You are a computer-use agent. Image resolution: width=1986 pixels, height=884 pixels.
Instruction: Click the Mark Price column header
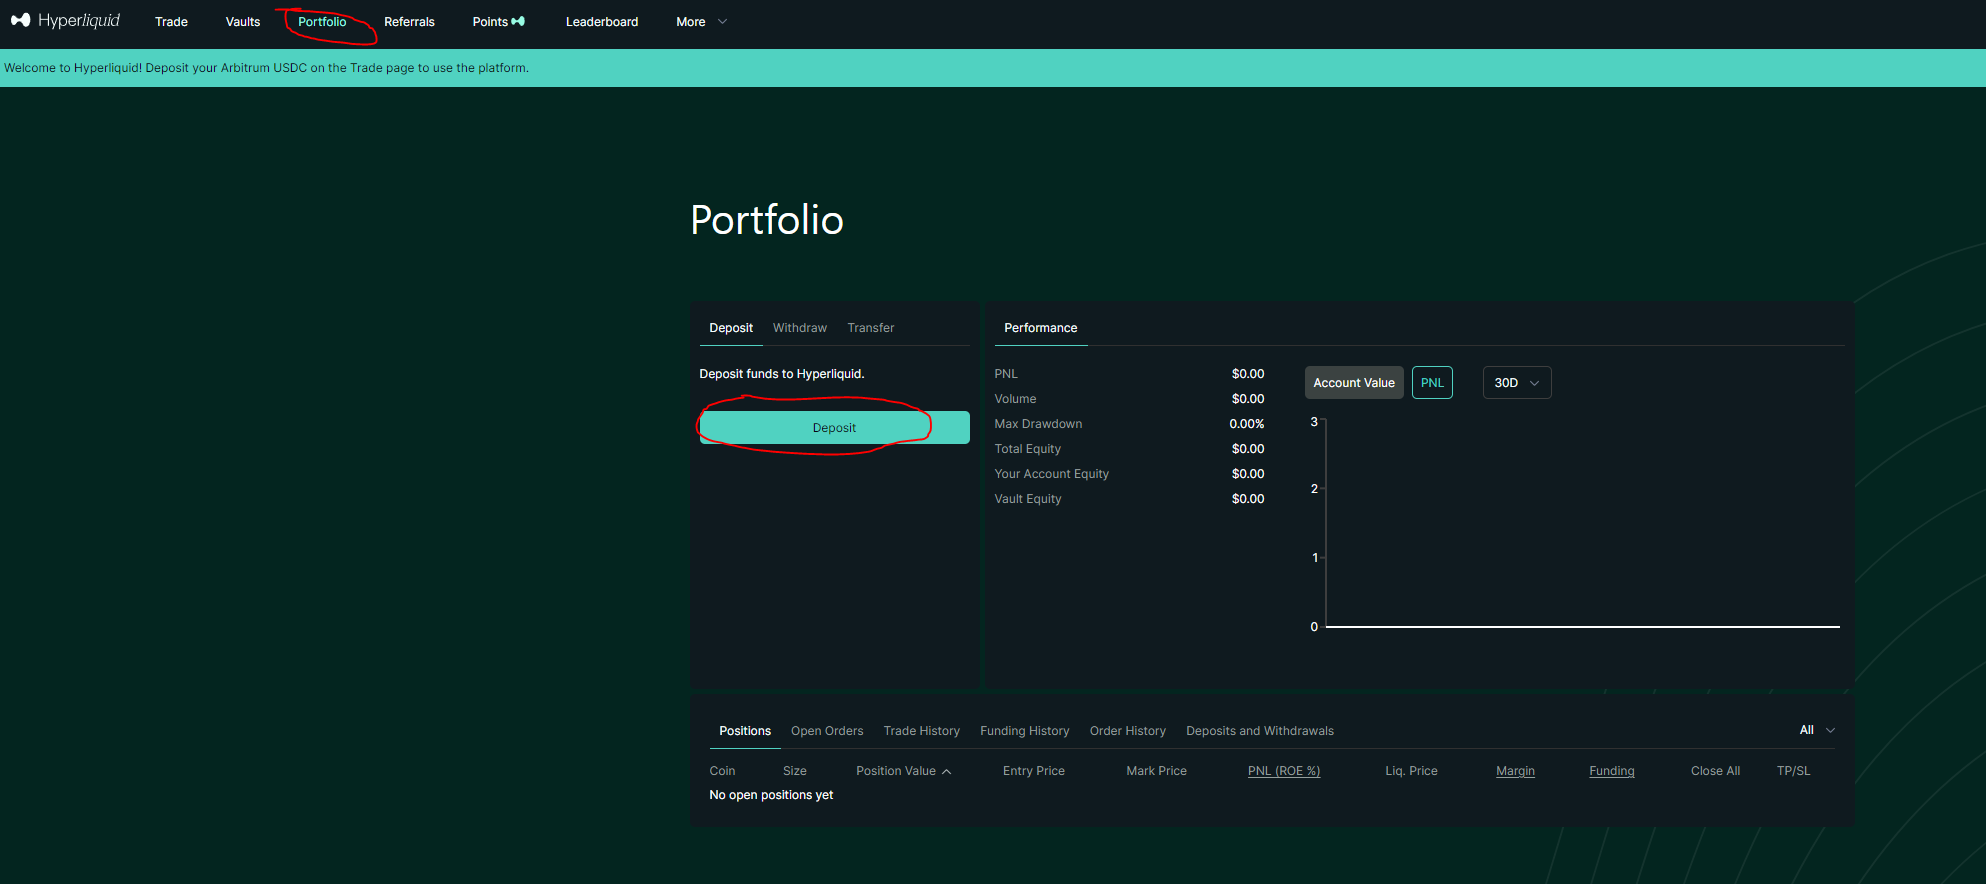tap(1157, 771)
